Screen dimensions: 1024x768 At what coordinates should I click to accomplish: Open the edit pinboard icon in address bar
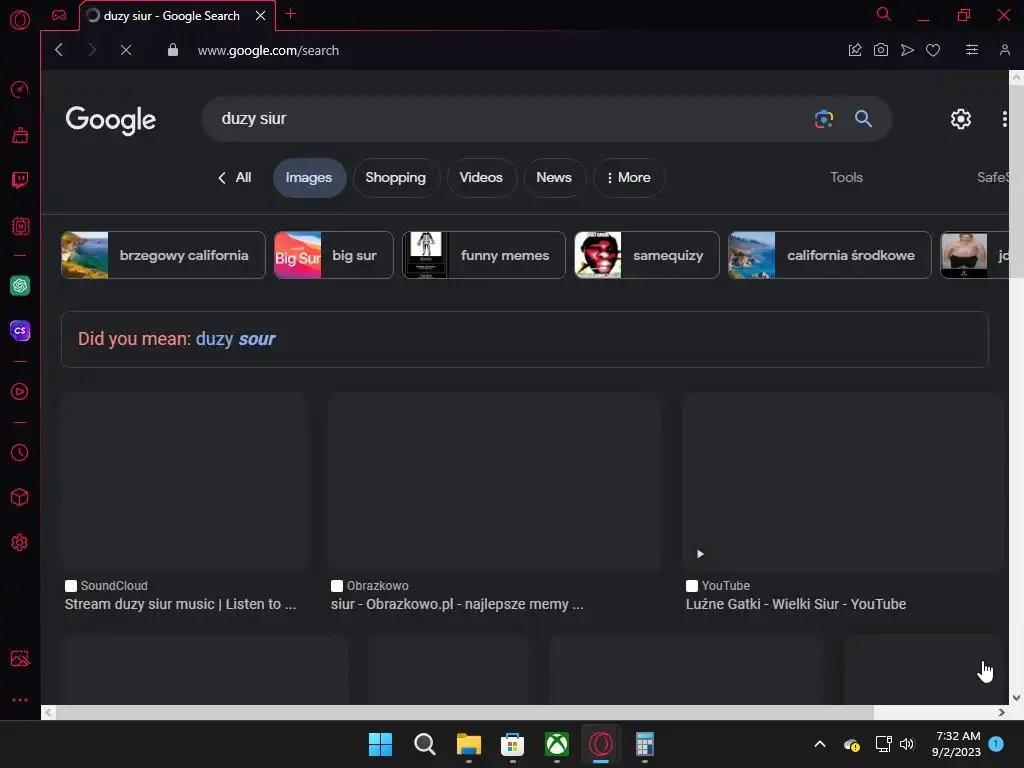point(854,50)
